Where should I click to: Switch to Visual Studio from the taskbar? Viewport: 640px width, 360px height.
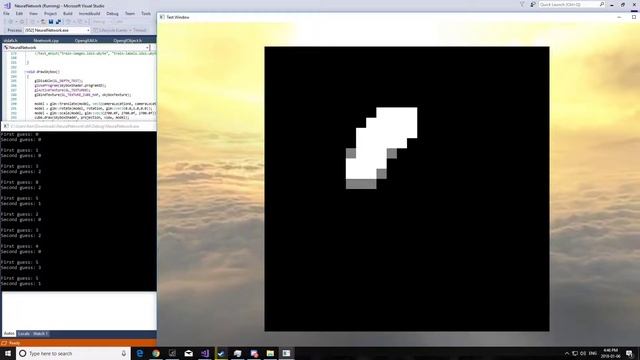[x=205, y=353]
